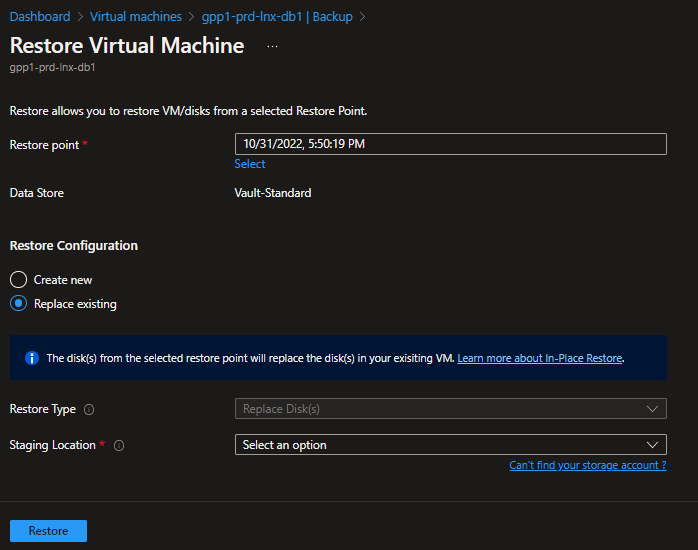The height and width of the screenshot is (550, 698).
Task: Open the Staging Location dropdown
Action: click(450, 445)
